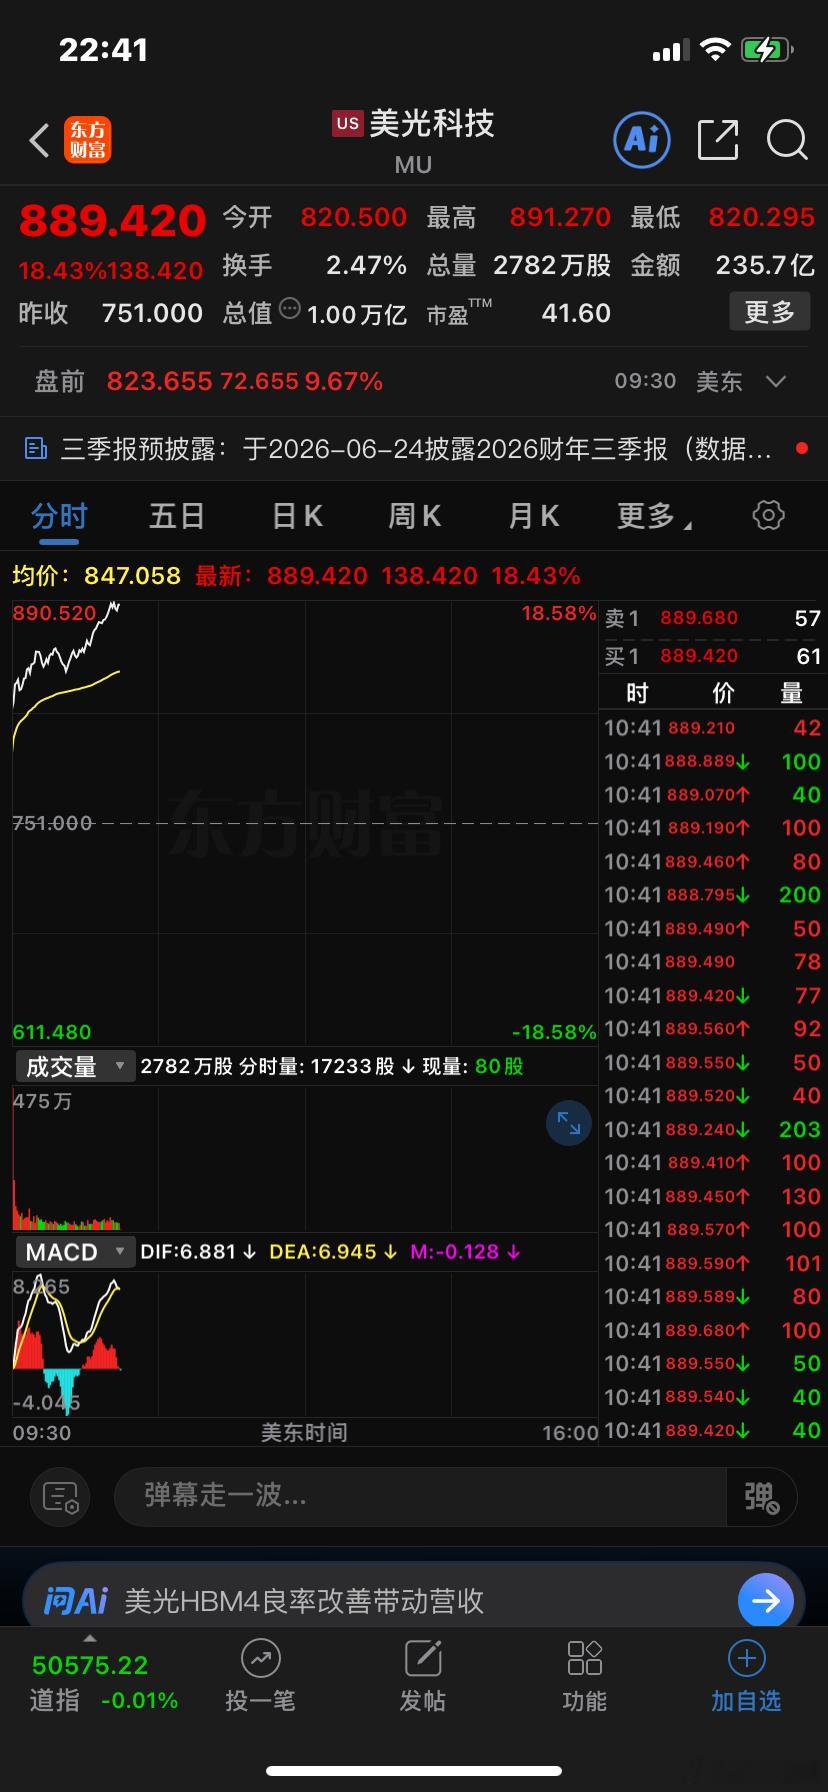This screenshot has height=1792, width=828.
Task: Select the trade row at 889.210
Action: click(x=713, y=728)
